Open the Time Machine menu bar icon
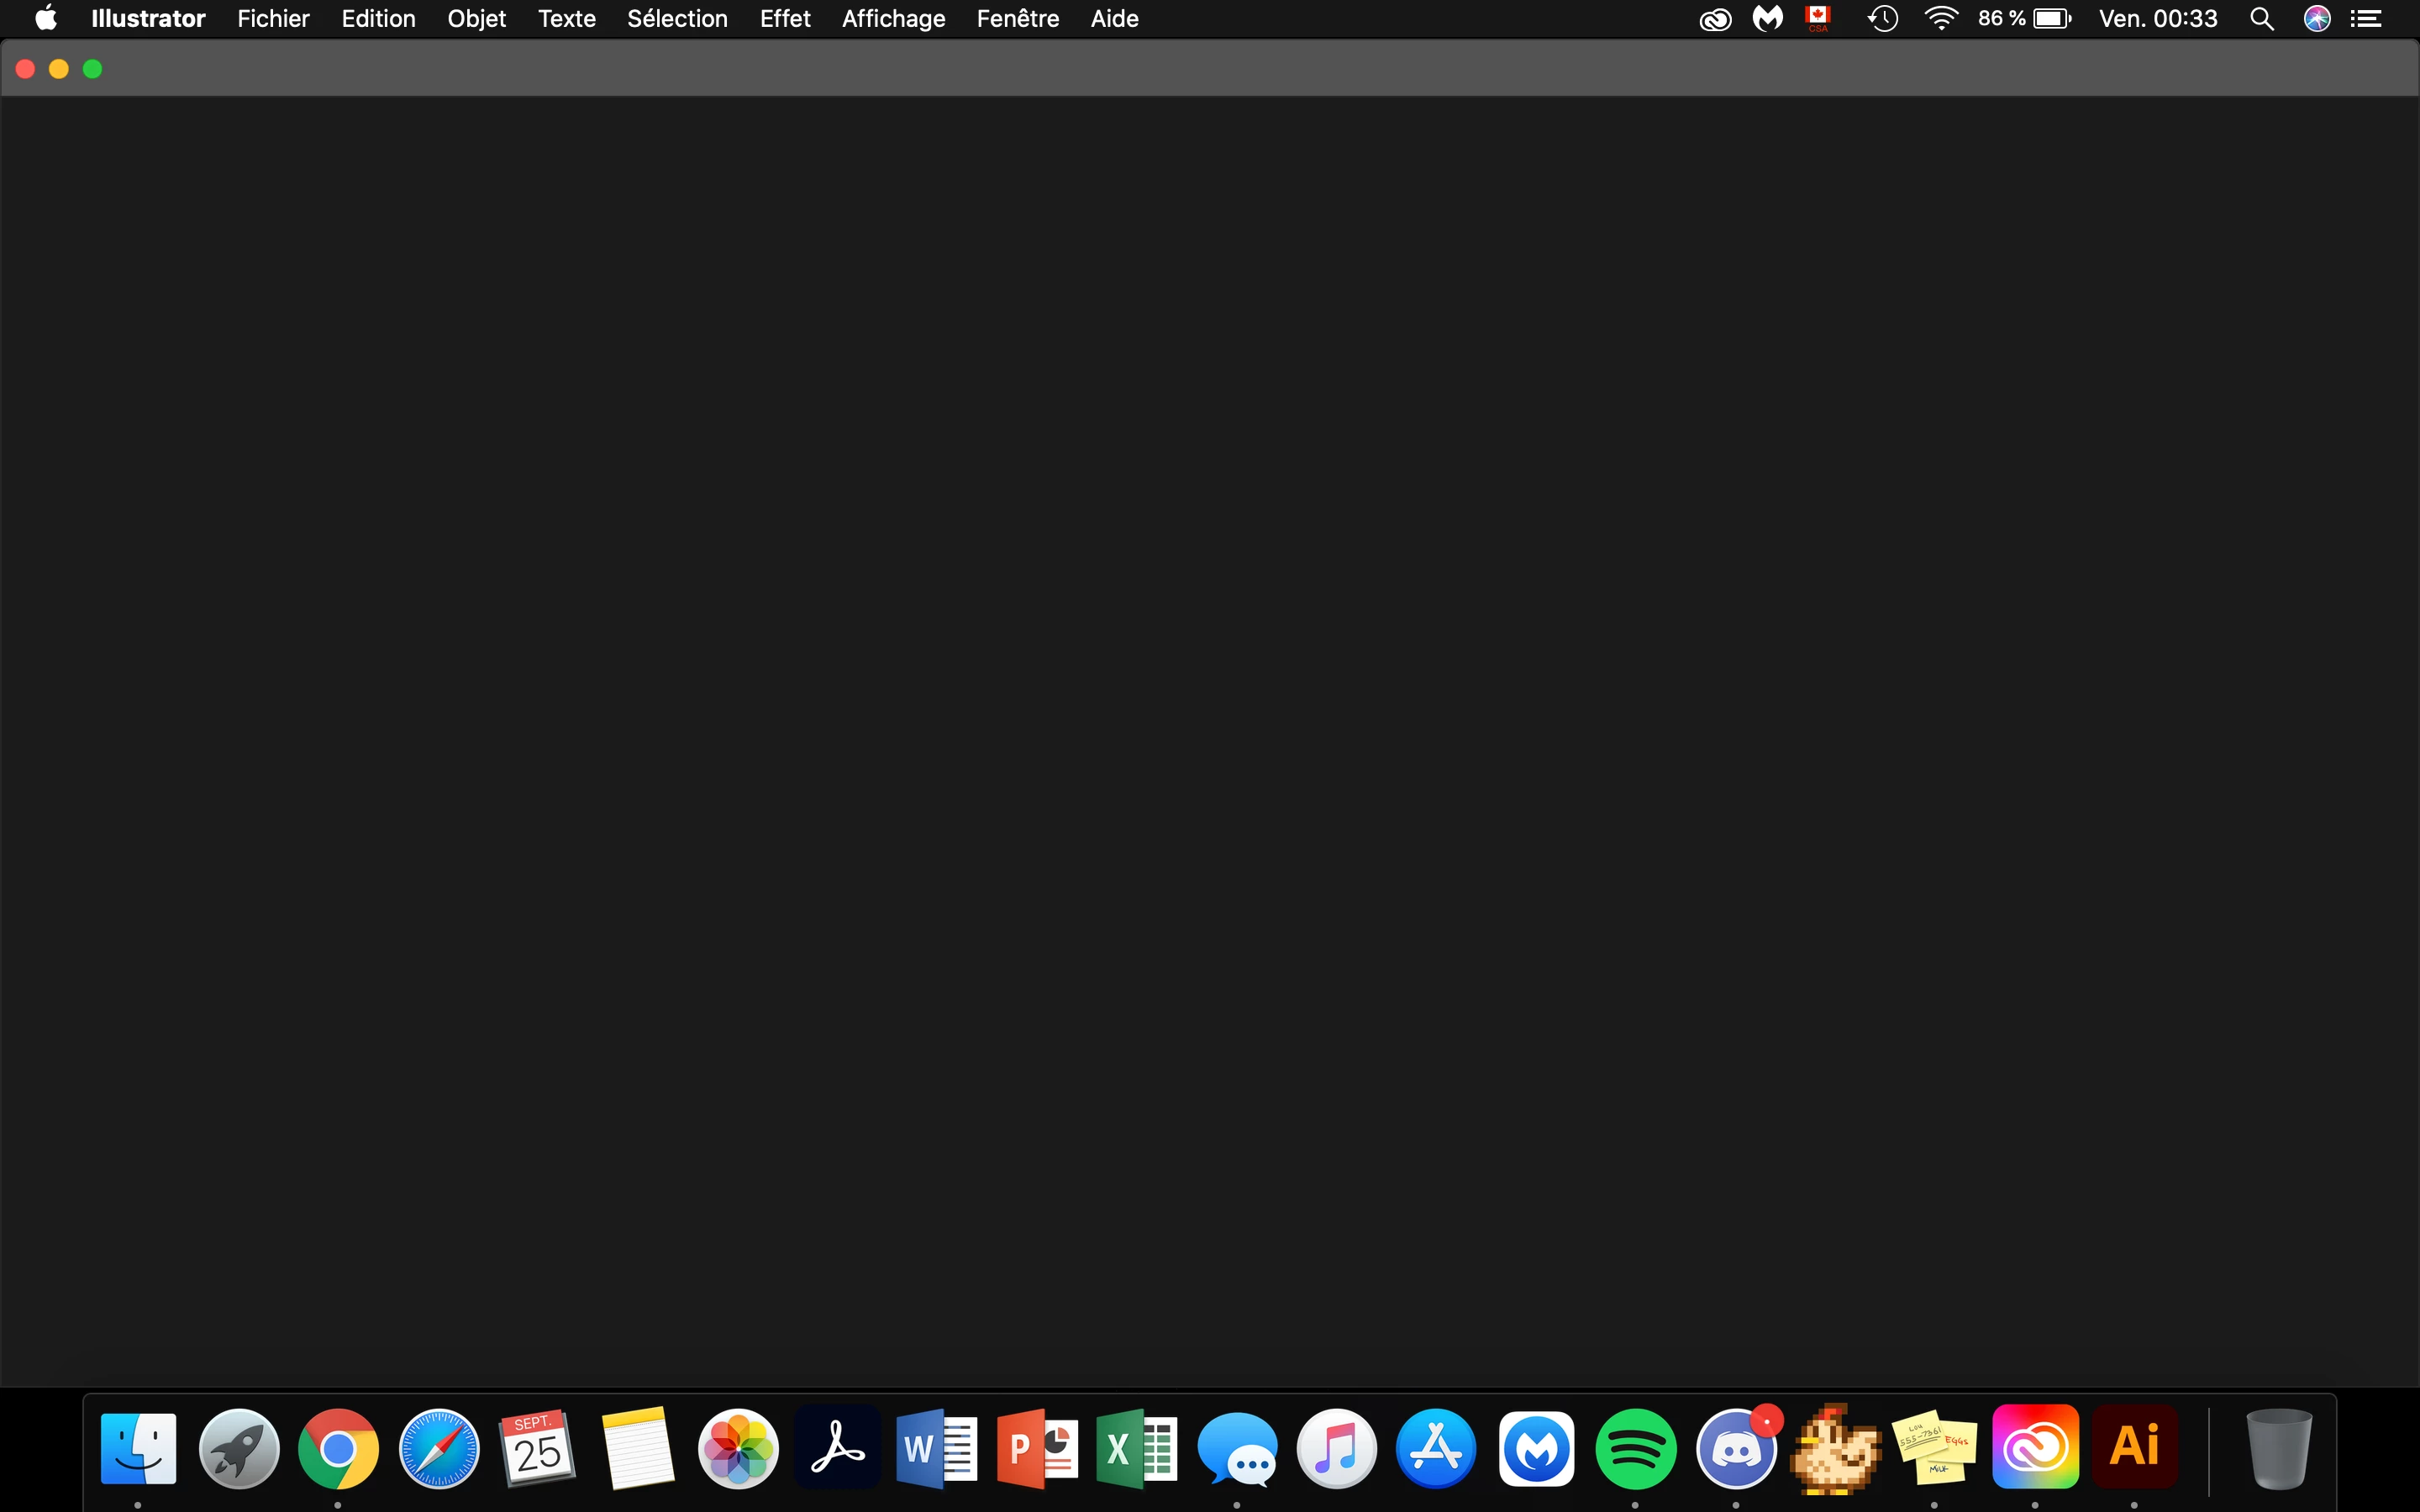This screenshot has height=1512, width=2420. coord(1882,19)
